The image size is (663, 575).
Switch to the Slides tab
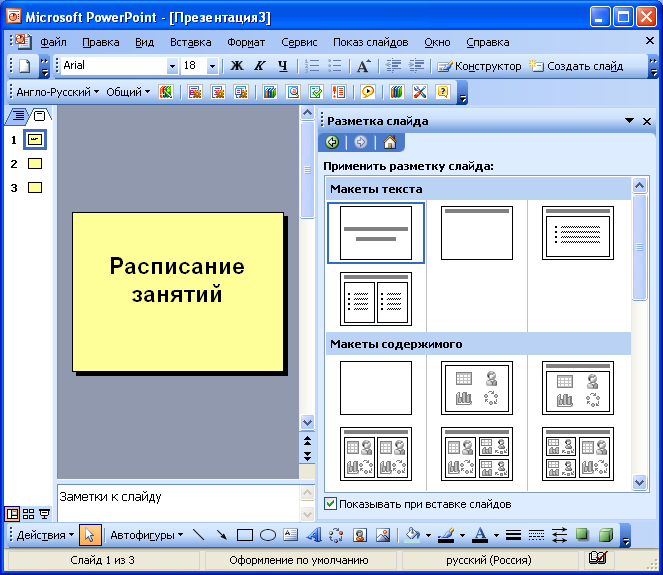(40, 115)
